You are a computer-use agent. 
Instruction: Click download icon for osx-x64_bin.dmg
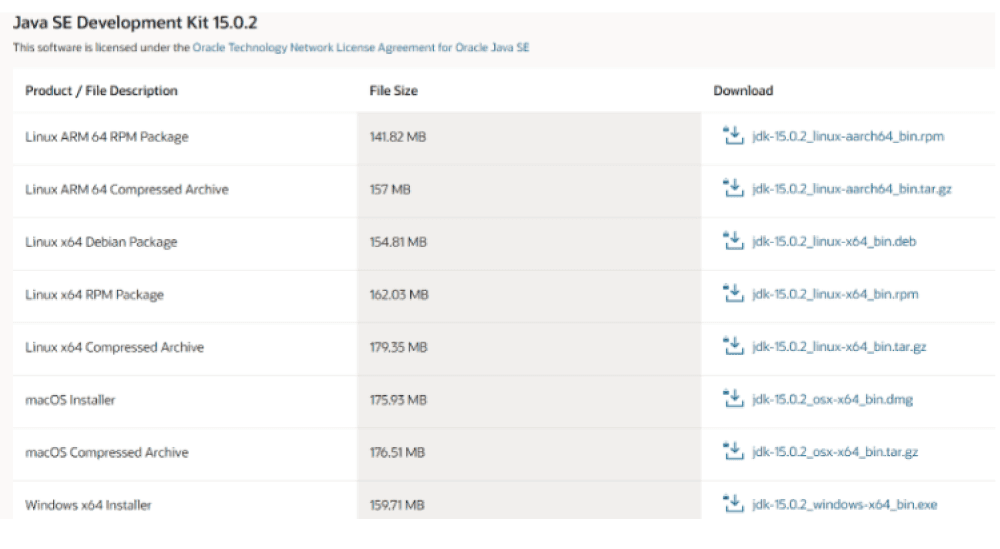click(733, 399)
